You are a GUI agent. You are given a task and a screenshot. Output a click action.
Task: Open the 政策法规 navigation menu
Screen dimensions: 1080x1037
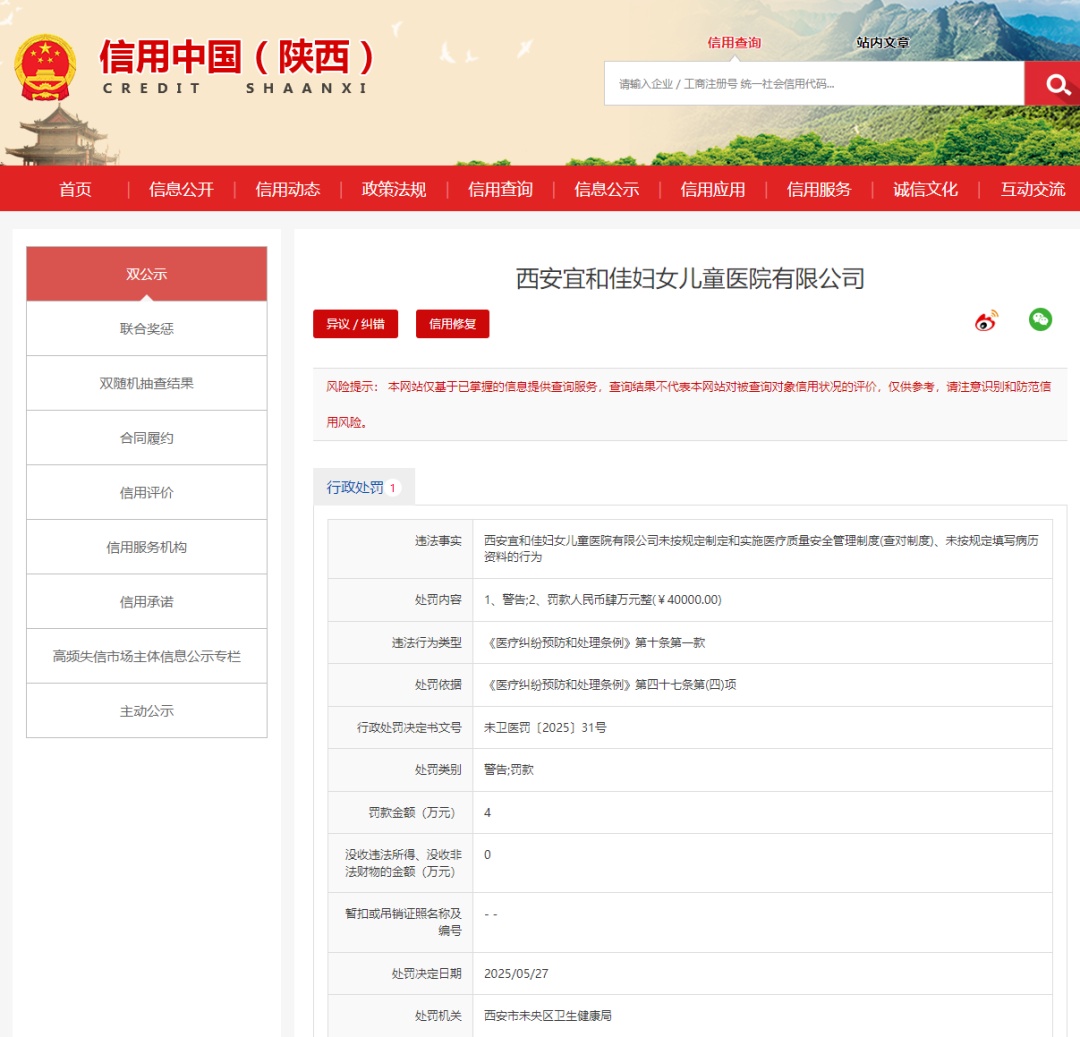(x=393, y=188)
